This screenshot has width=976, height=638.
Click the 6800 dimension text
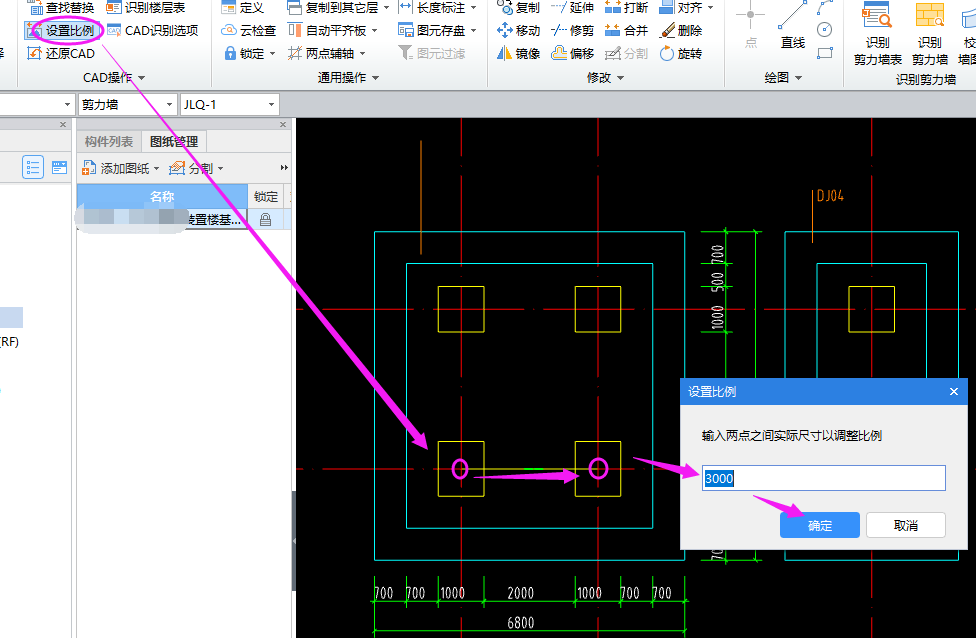pyautogui.click(x=520, y=622)
